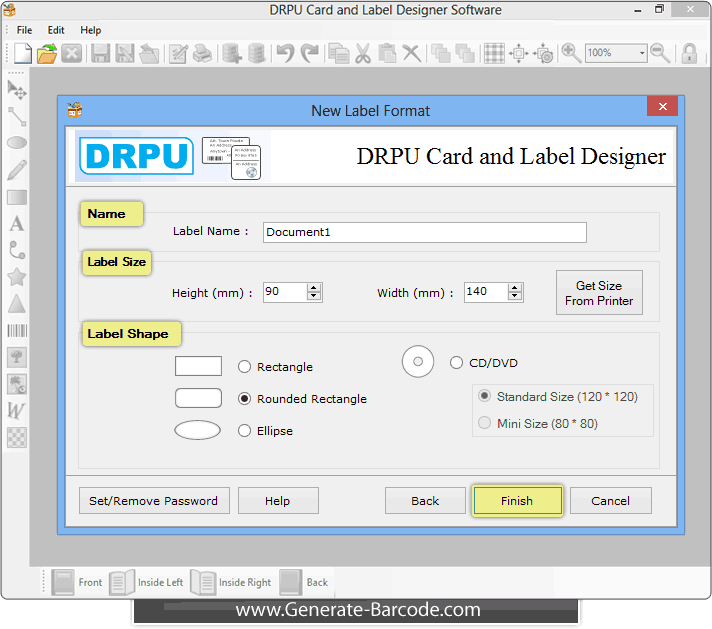Increase Height value with up arrow

click(314, 288)
